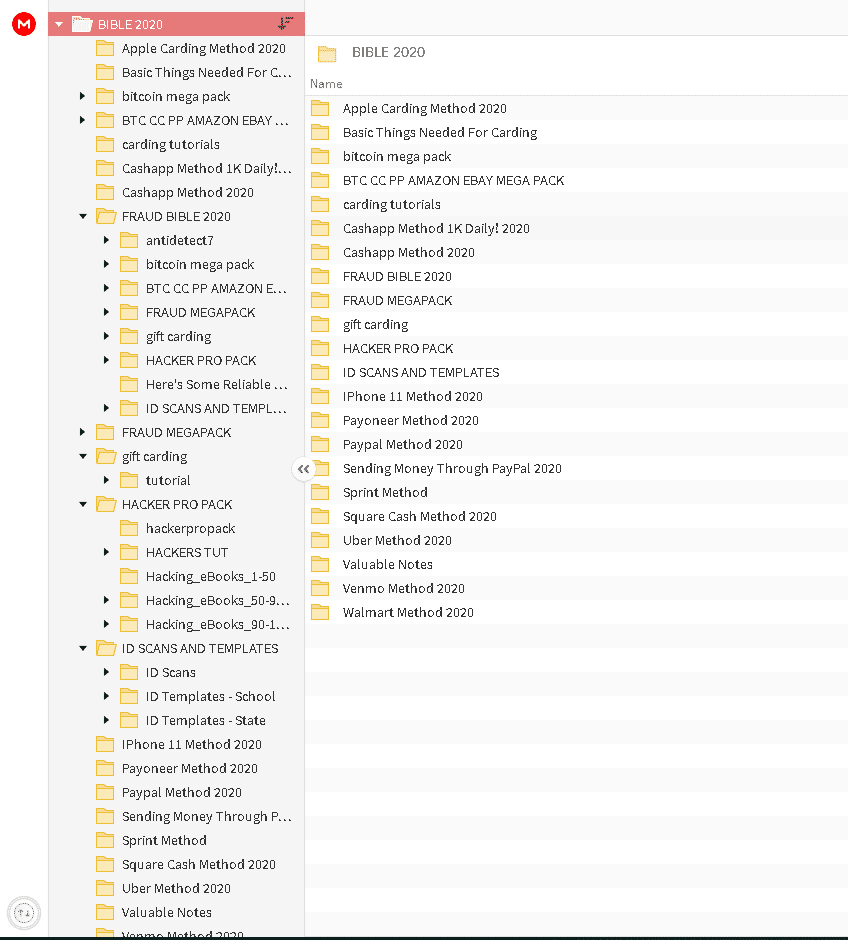Screen dimensions: 848x940
Task: Expand the ID Scans subfolder
Action: [106, 671]
